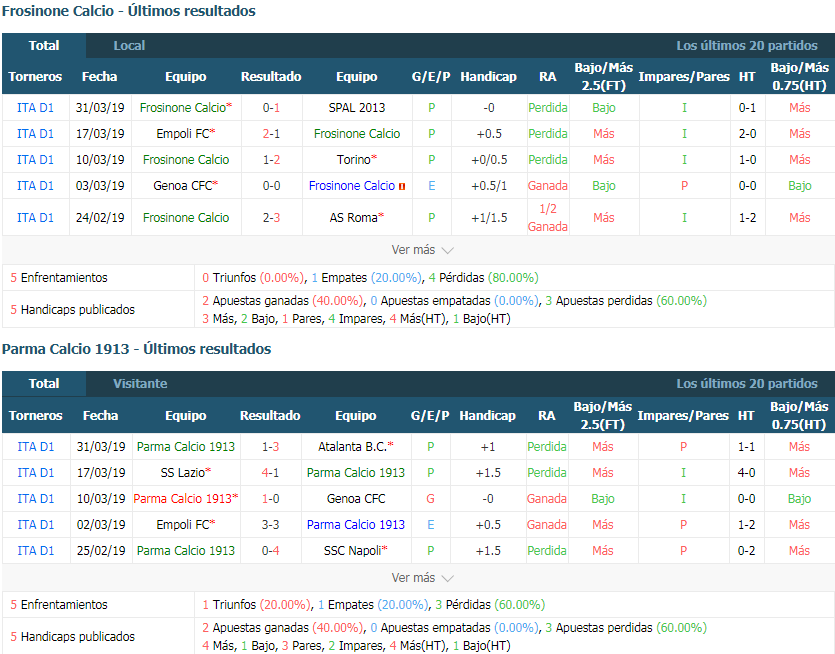Click the '+1/1.5' handicap value
The height and width of the screenshot is (654, 835).
[489, 218]
